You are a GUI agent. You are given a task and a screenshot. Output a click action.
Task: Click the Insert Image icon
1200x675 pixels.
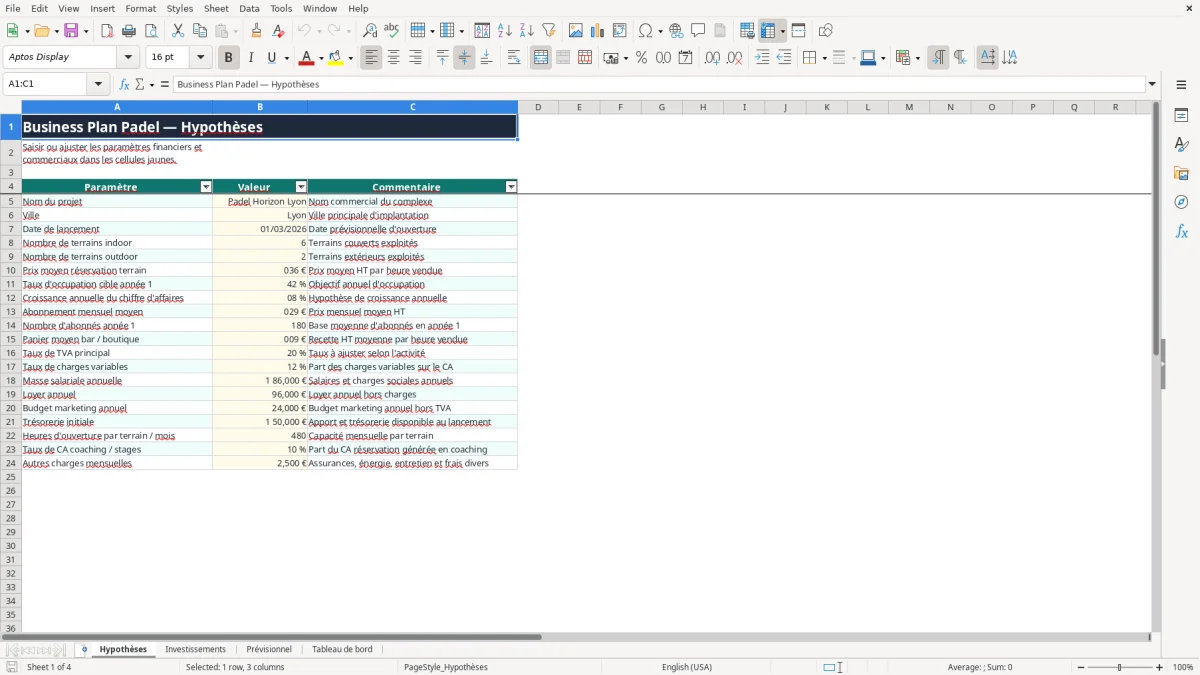[576, 31]
